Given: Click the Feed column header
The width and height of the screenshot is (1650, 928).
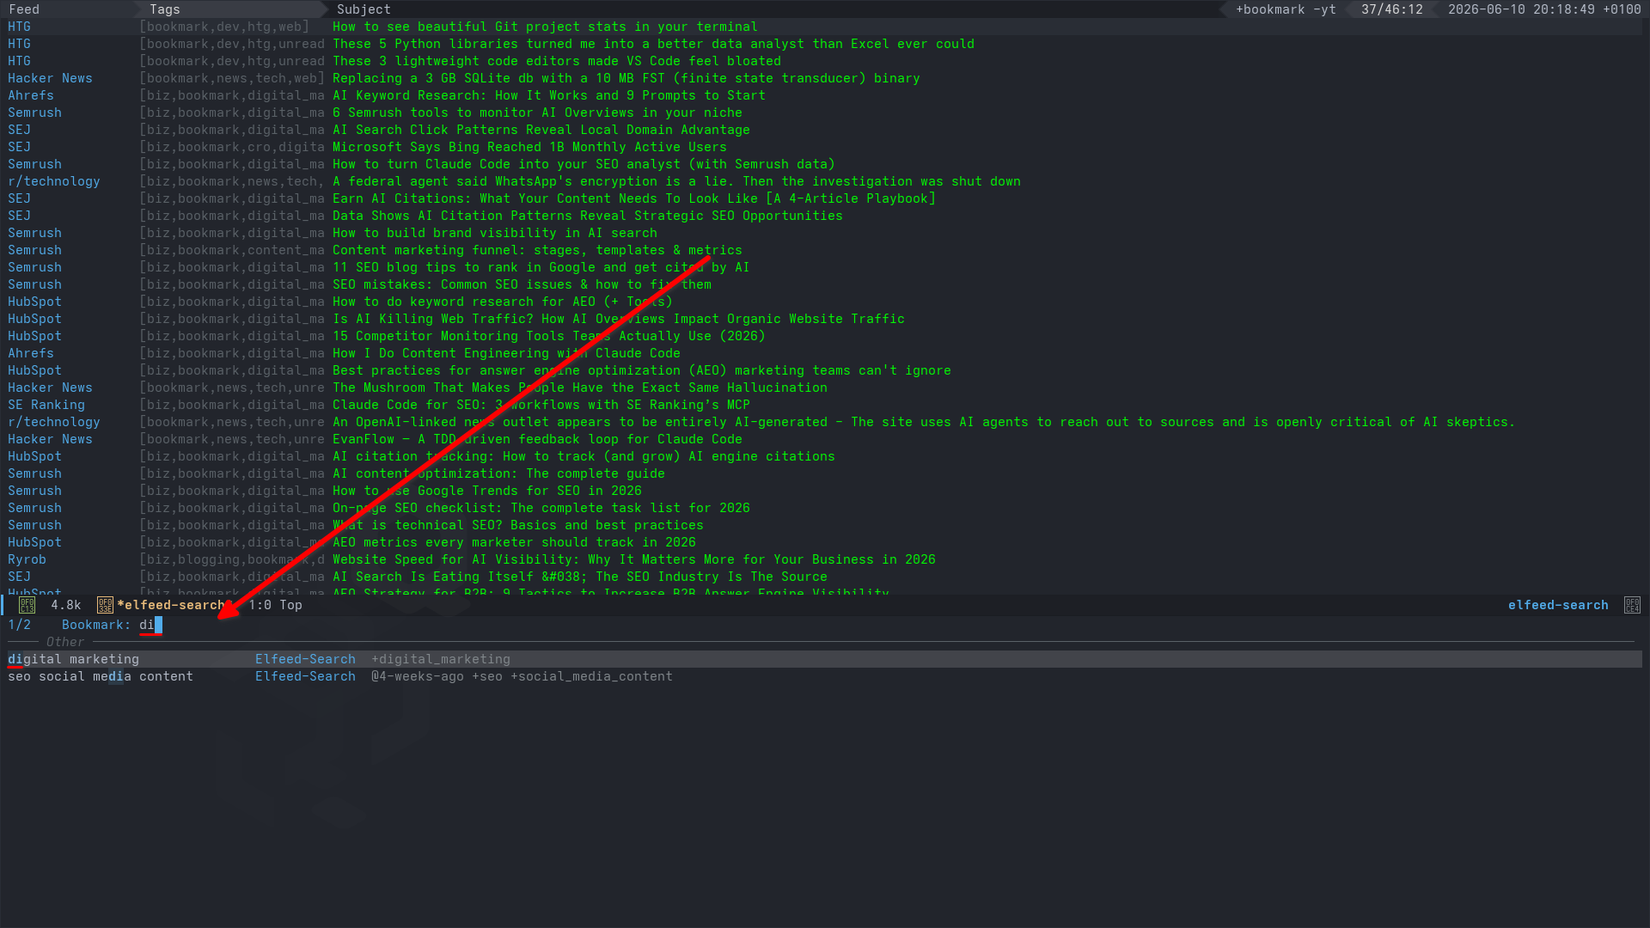Looking at the screenshot, I should coord(24,9).
